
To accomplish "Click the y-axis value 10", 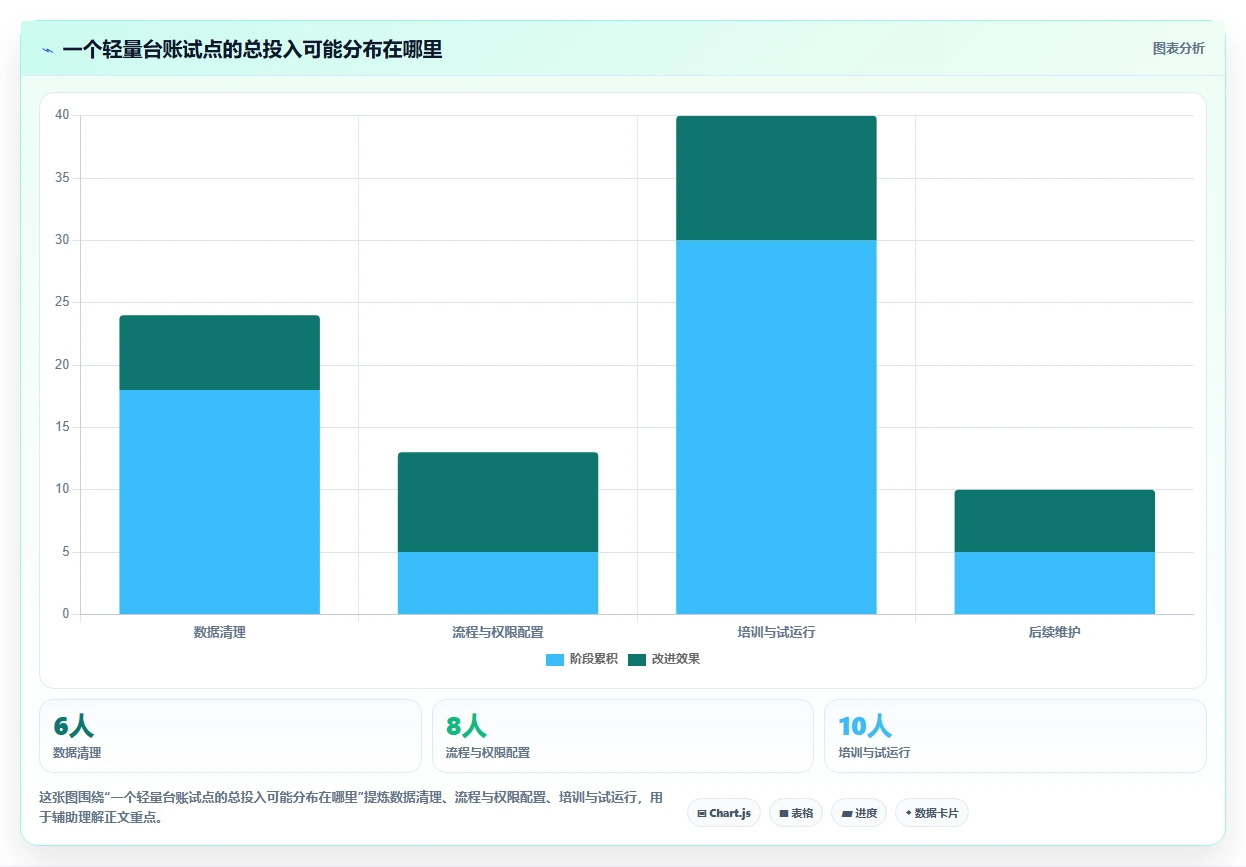I will [x=62, y=489].
